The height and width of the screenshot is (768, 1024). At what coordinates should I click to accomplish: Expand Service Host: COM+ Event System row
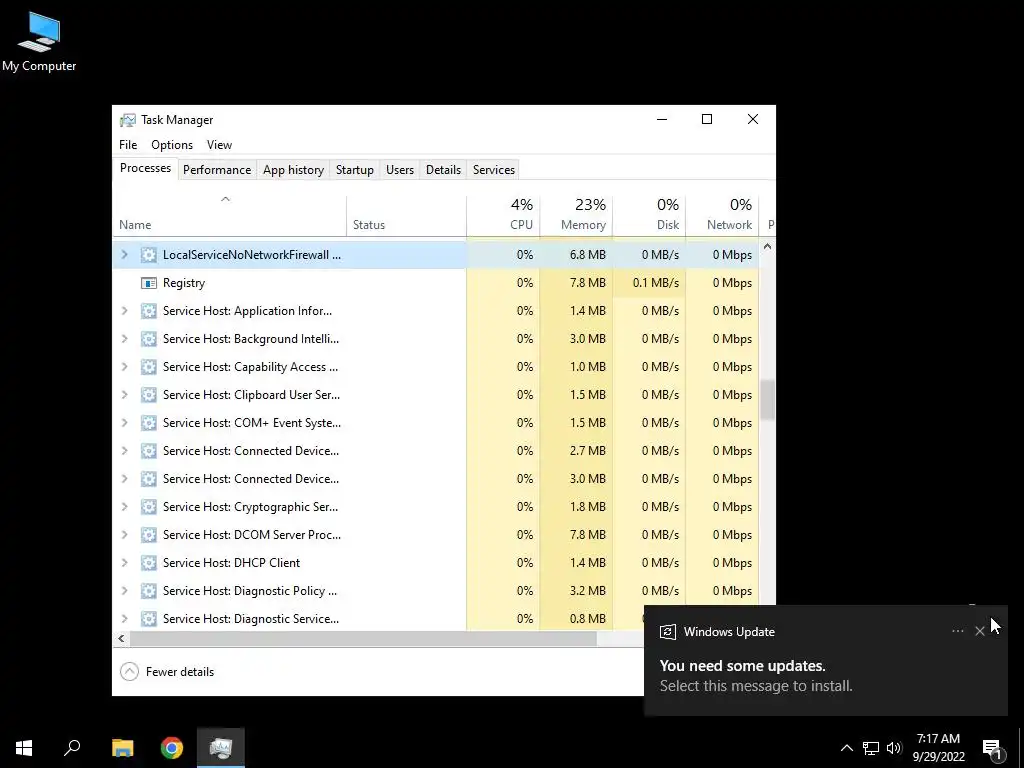coord(125,423)
